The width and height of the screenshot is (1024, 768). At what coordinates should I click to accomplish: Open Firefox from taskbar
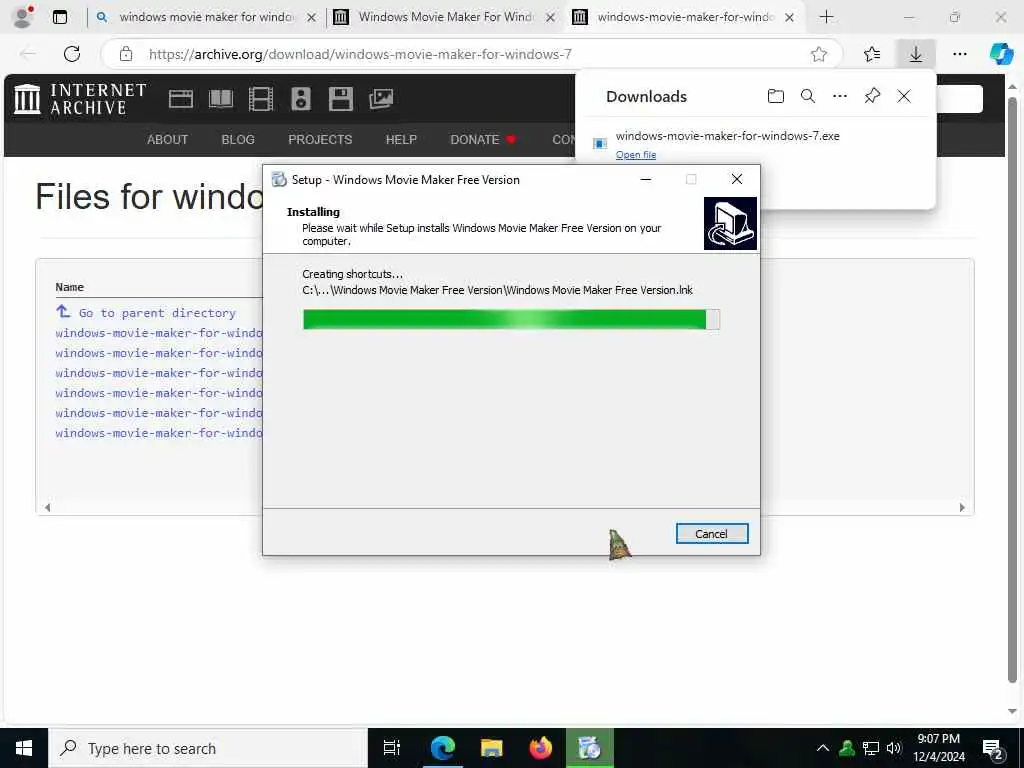tap(541, 748)
